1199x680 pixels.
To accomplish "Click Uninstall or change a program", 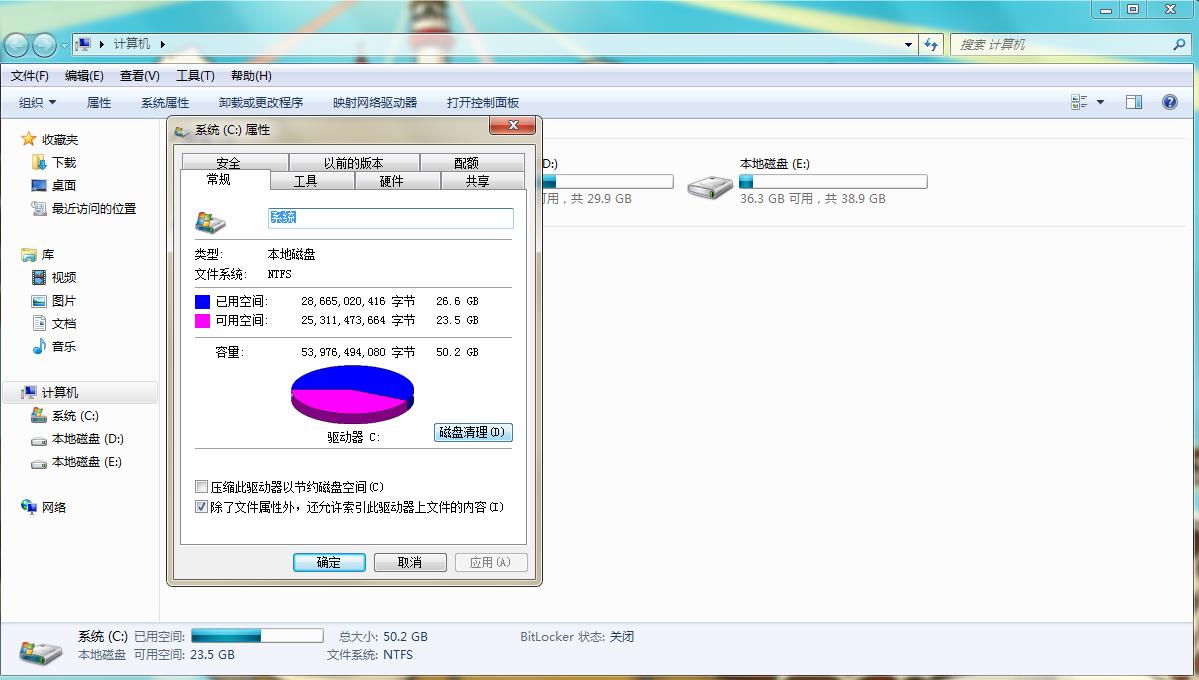I will tap(261, 102).
